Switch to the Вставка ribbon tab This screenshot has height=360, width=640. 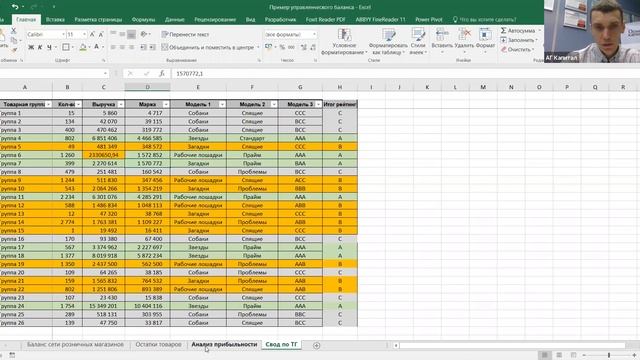[55, 20]
